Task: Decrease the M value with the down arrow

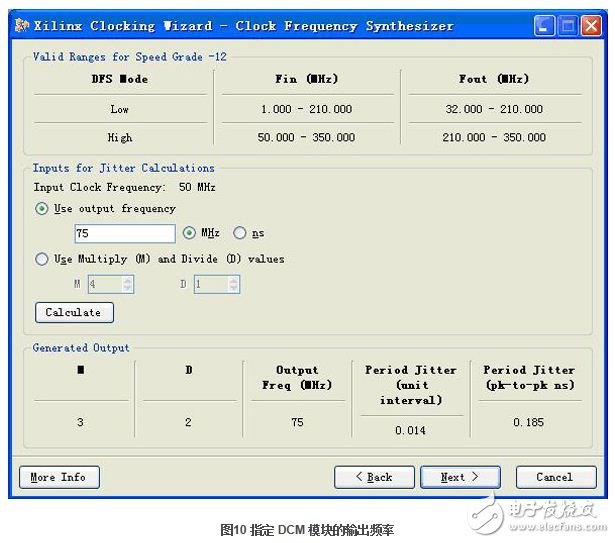Action: pos(127,289)
